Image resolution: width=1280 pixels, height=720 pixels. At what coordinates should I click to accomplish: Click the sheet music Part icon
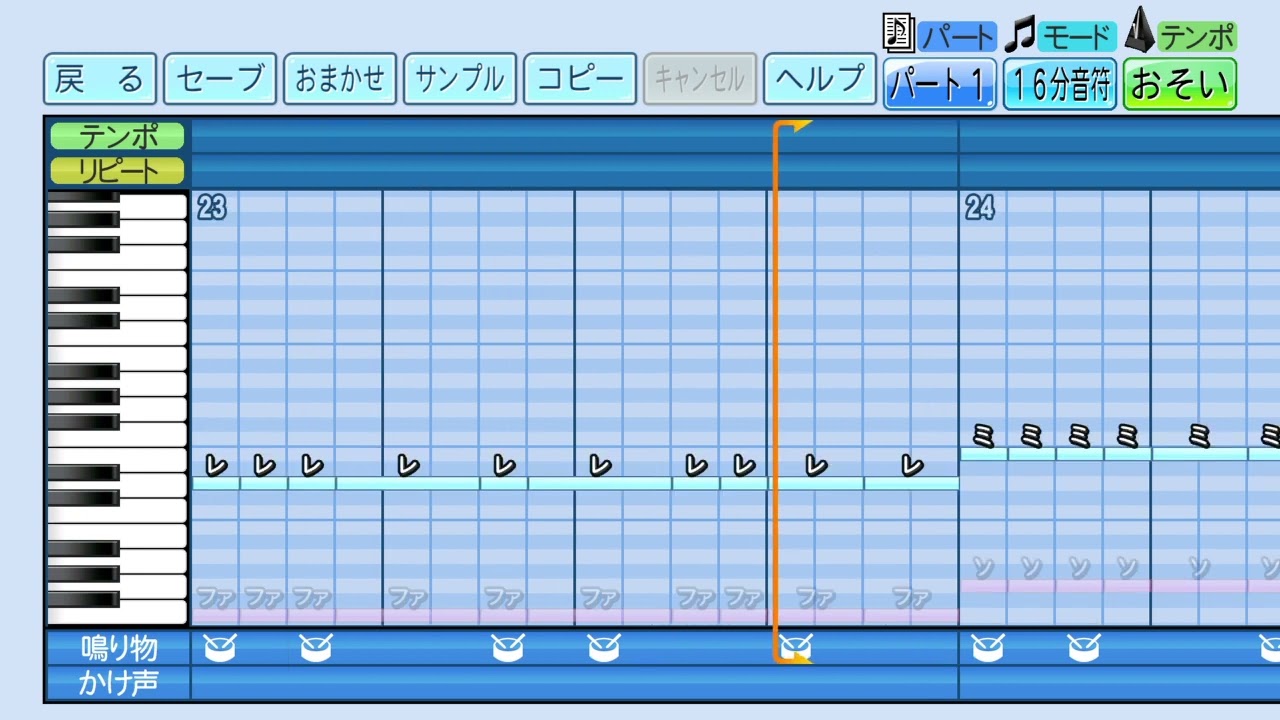click(898, 33)
